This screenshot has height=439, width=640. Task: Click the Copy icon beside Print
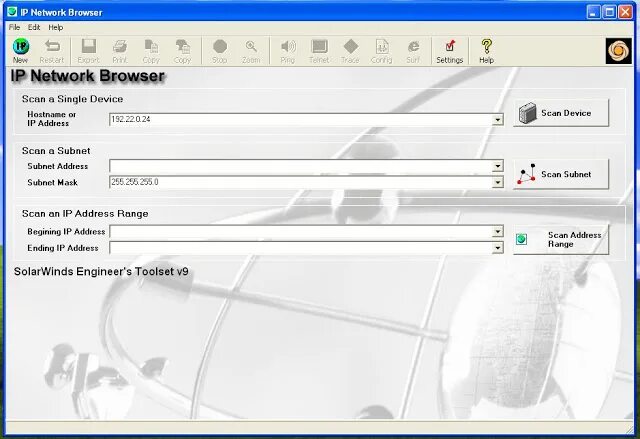click(151, 51)
